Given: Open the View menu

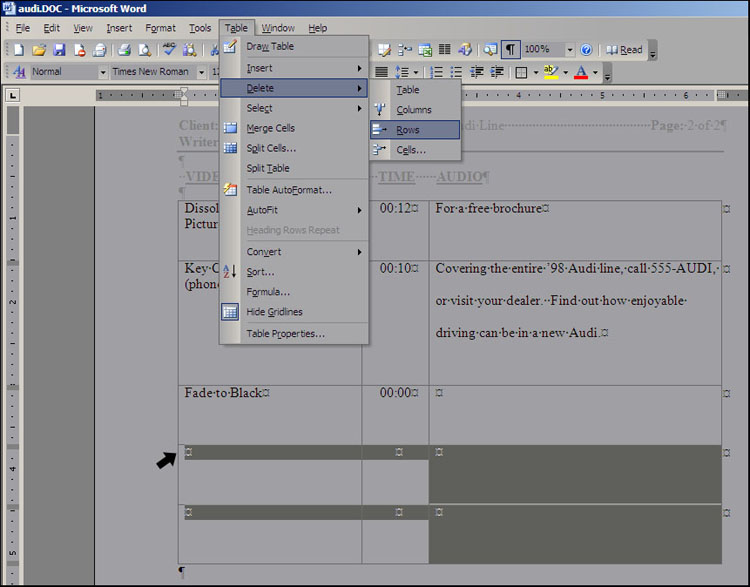Looking at the screenshot, I should (x=83, y=28).
